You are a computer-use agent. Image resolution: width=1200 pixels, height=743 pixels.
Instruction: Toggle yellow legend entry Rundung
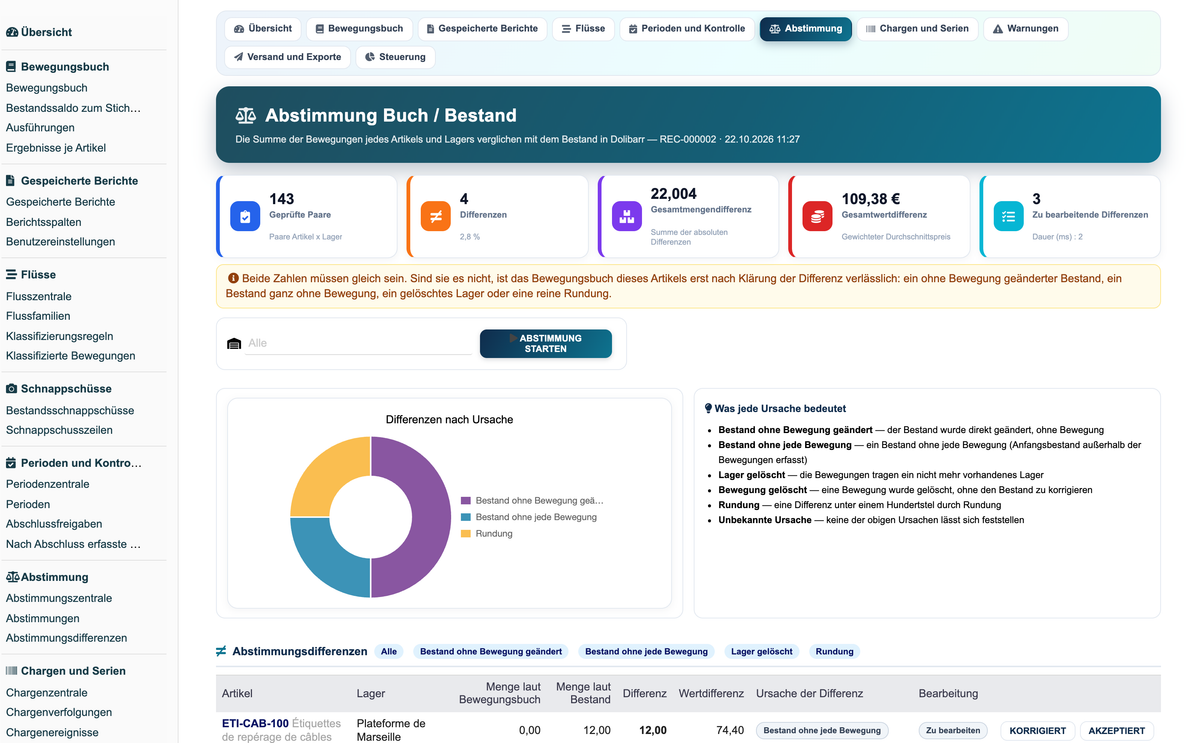point(487,534)
